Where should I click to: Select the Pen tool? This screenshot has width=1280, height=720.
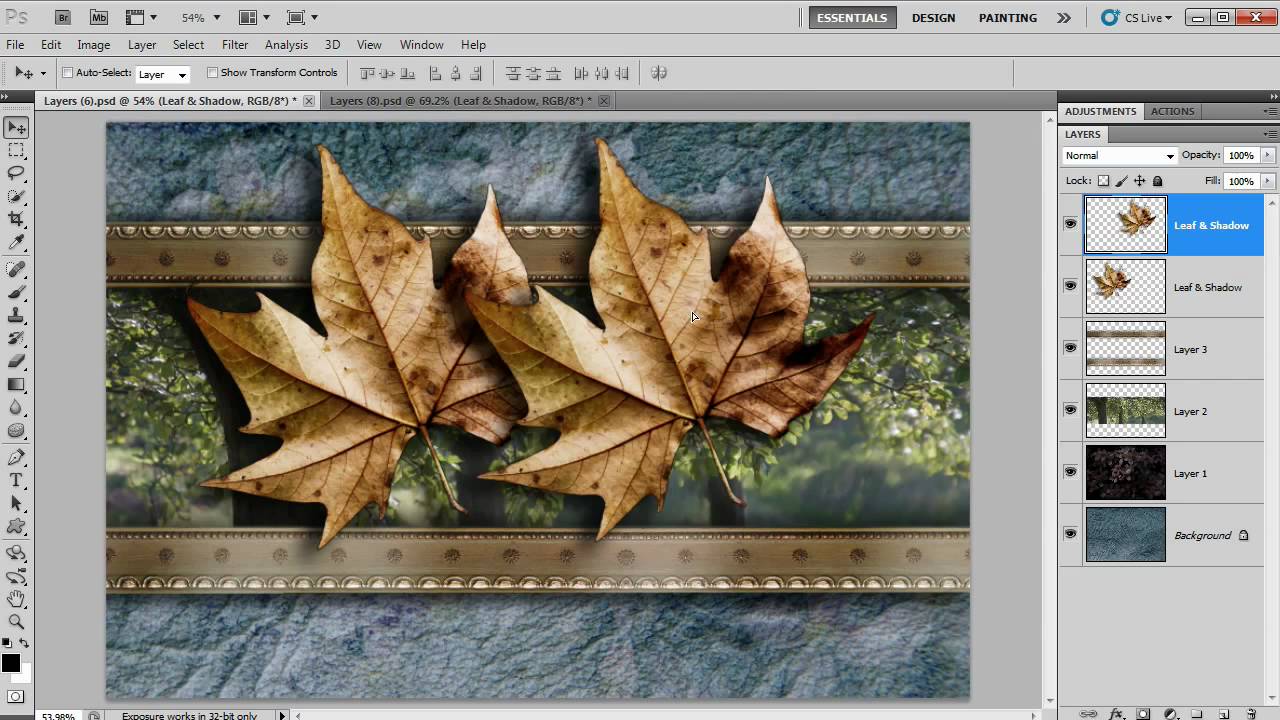tap(16, 458)
